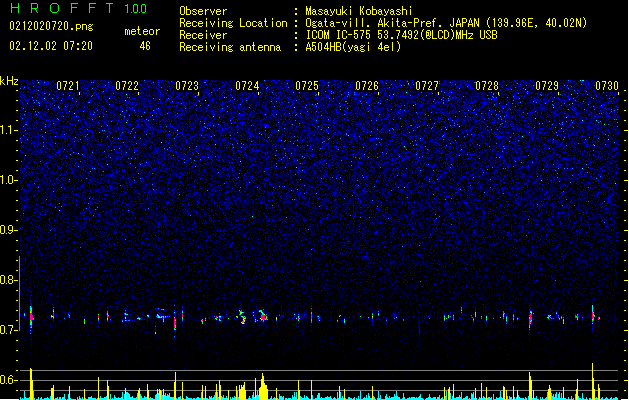Click the 0.6 kHz frequency axis label
This screenshot has height=400, width=629.
pos(8,380)
